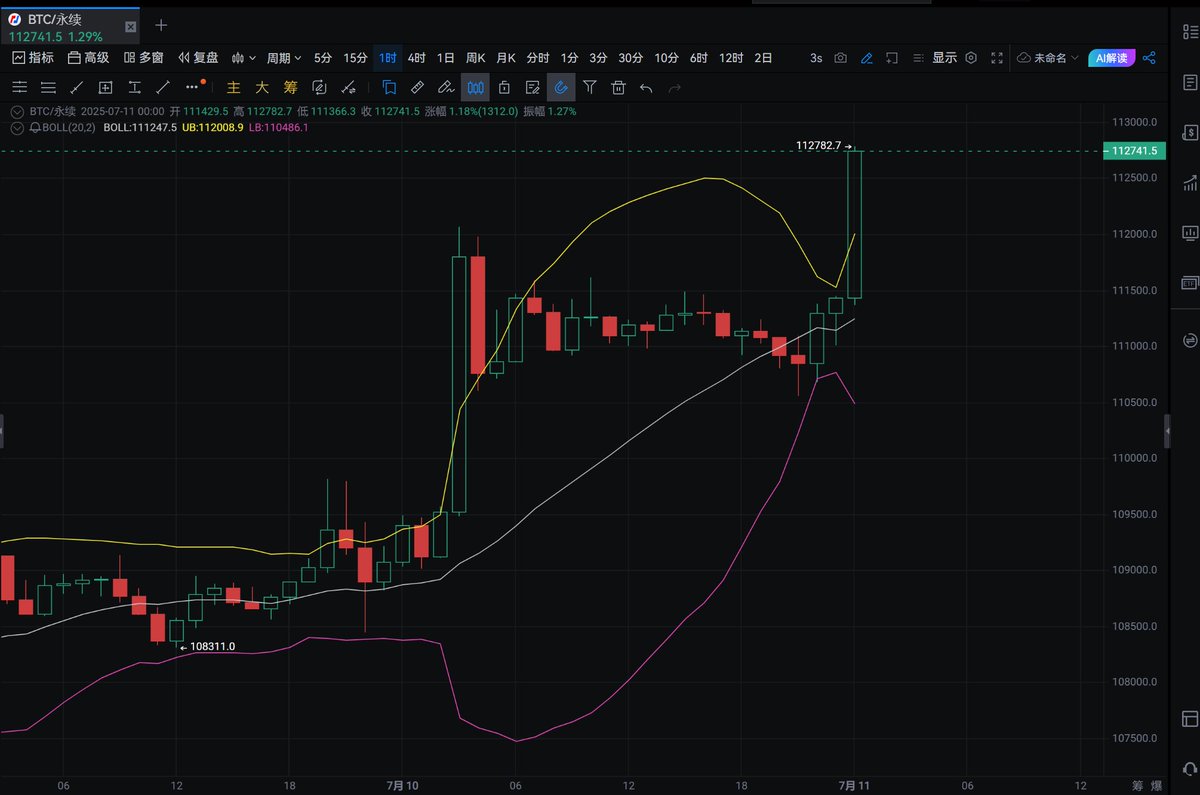Click the 3s refresh interval
1200x795 pixels.
point(816,58)
